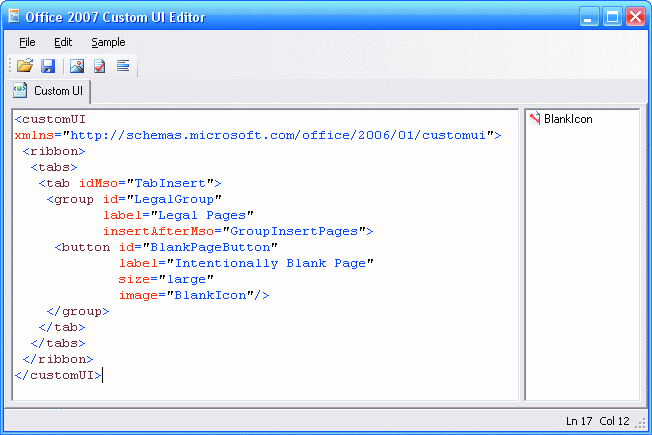The image size is (652, 435).
Task: Click the toolbar drag grip handle
Action: tap(10, 66)
